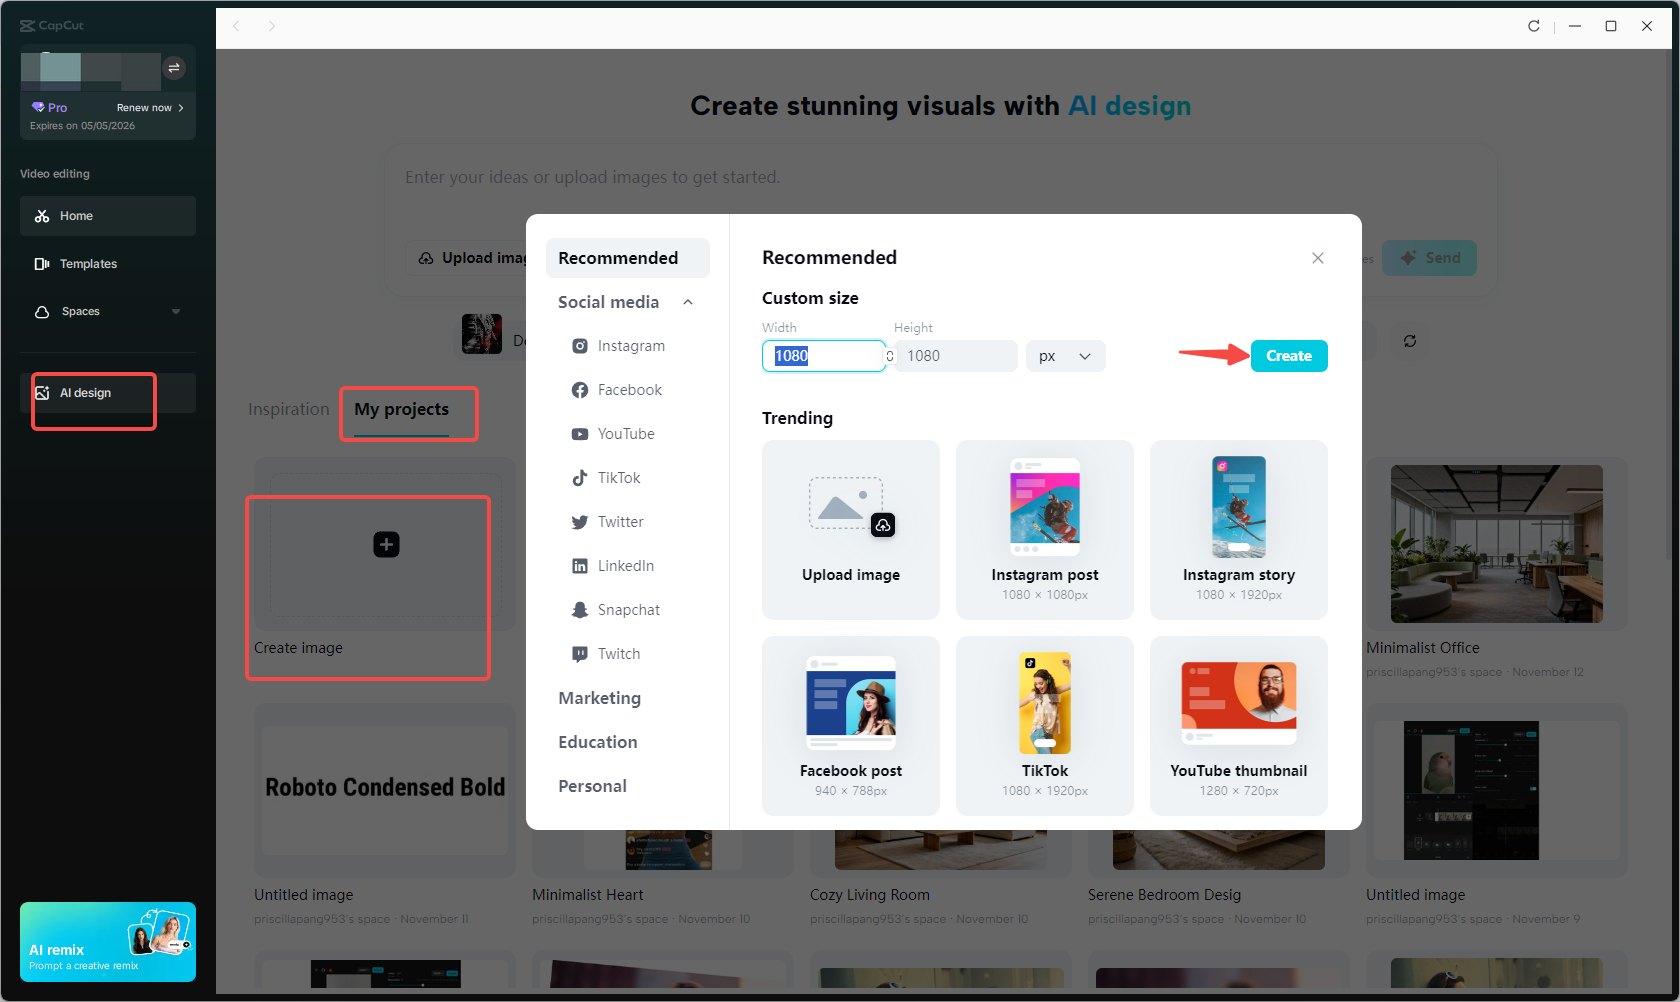1680x1002 pixels.
Task: Expand the Spaces section in sidebar
Action: [x=176, y=311]
